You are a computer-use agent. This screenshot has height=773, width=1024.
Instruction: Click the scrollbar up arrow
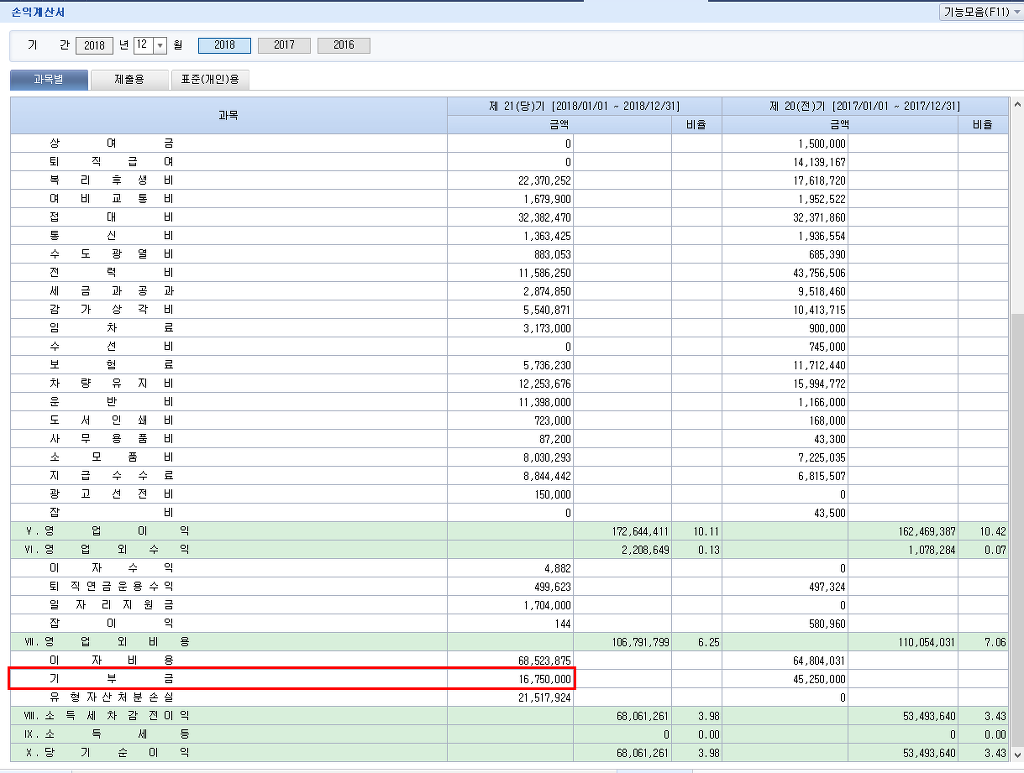coord(1017,105)
